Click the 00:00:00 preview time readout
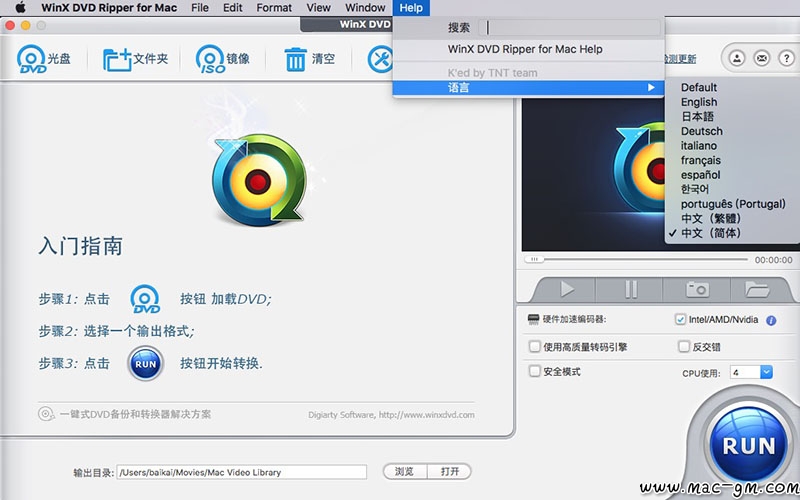The height and width of the screenshot is (500, 800). [773, 260]
